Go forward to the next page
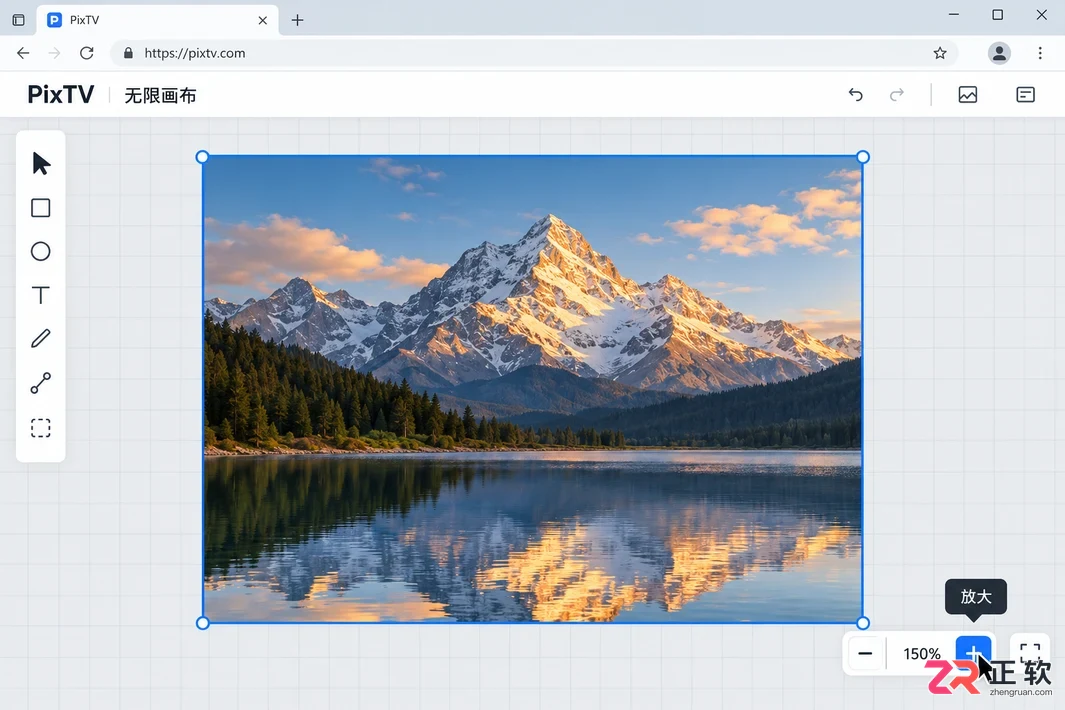The width and height of the screenshot is (1065, 710). tap(55, 53)
